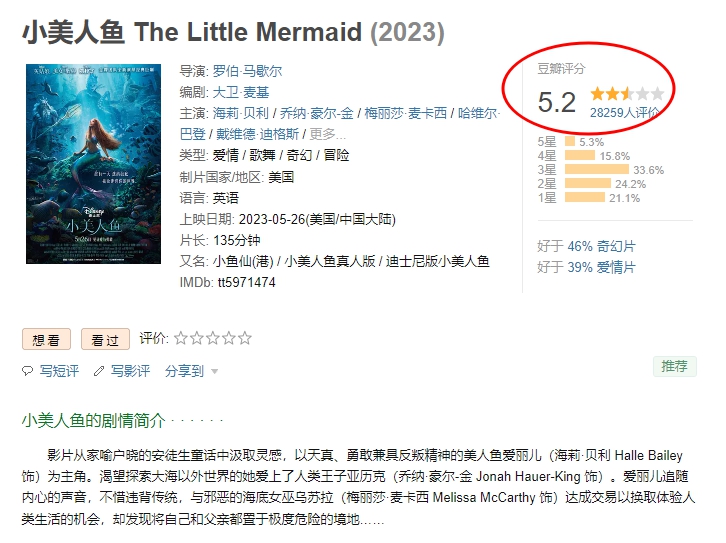The height and width of the screenshot is (543, 726).
Task: Open the 写短评 short review link
Action: click(59, 371)
